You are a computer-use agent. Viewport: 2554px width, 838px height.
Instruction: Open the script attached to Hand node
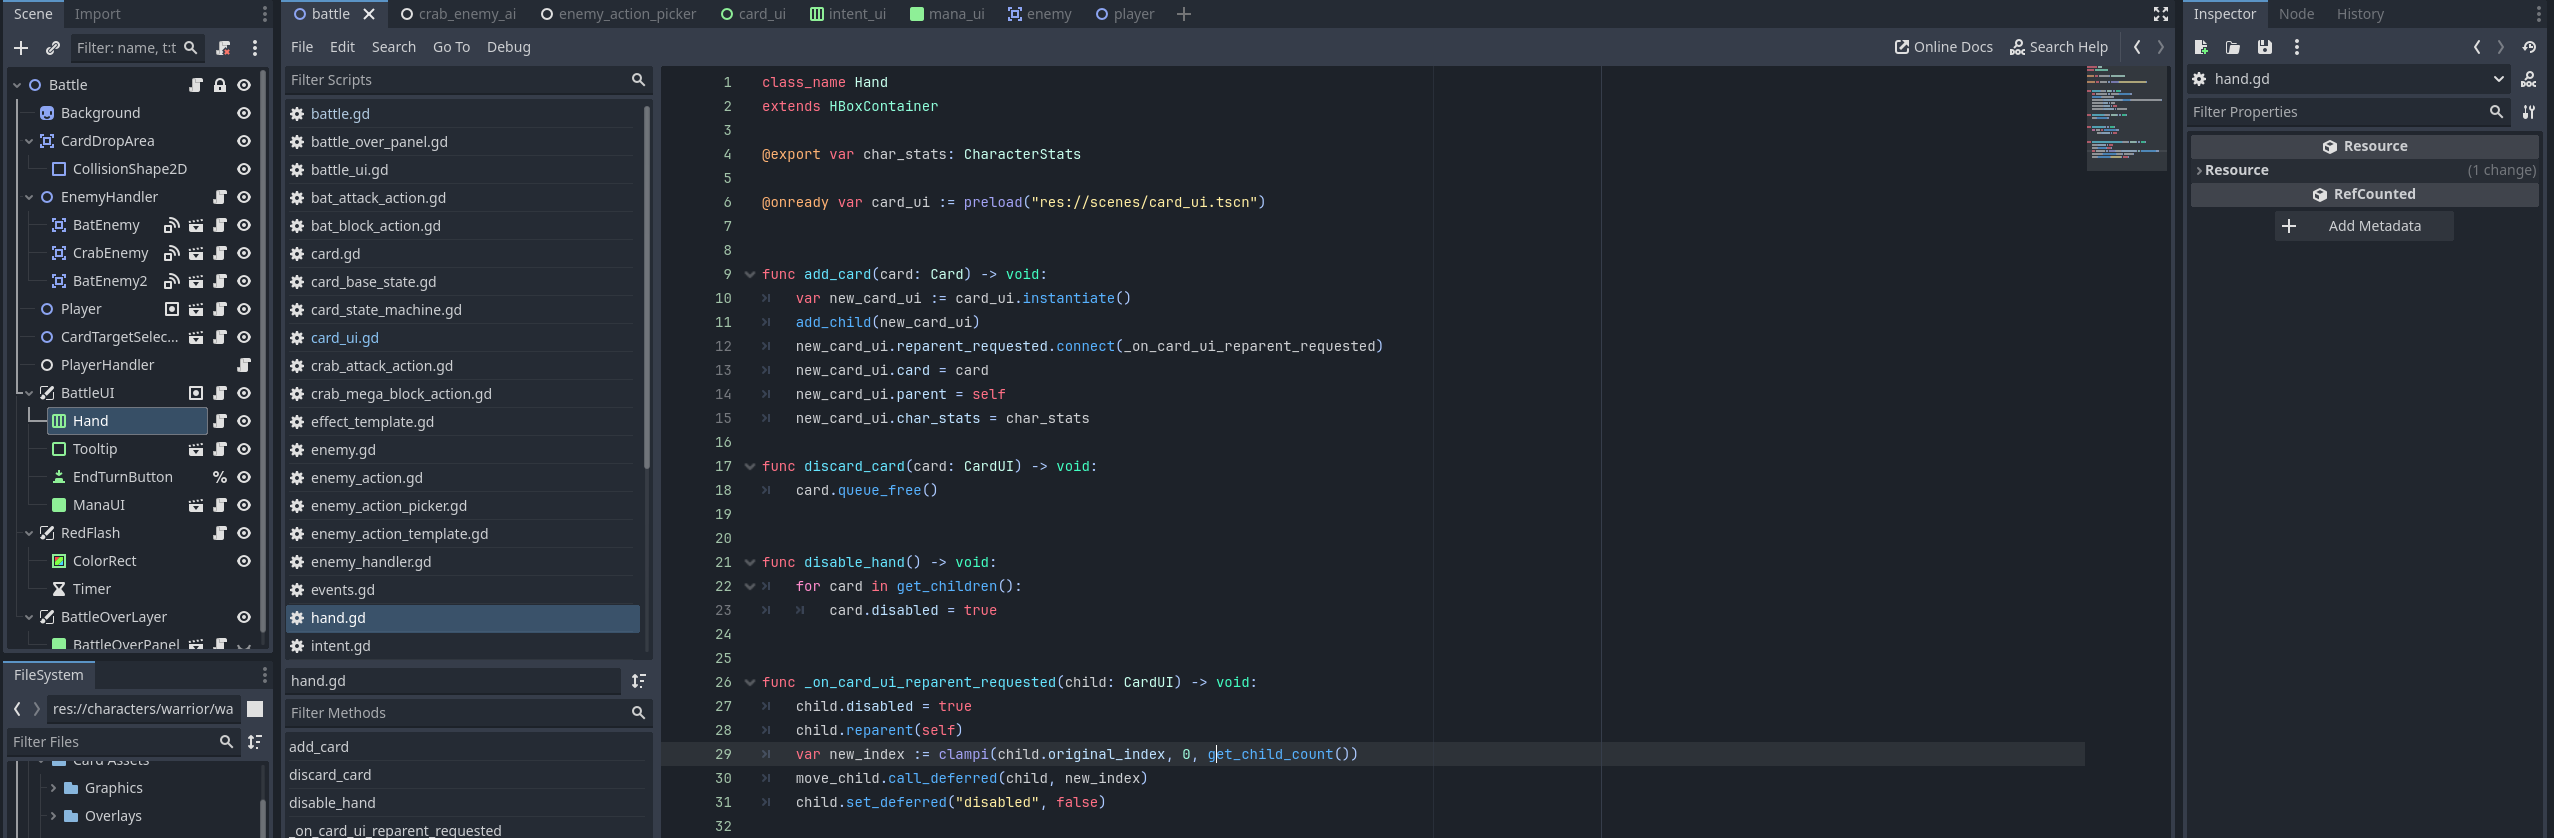(220, 421)
